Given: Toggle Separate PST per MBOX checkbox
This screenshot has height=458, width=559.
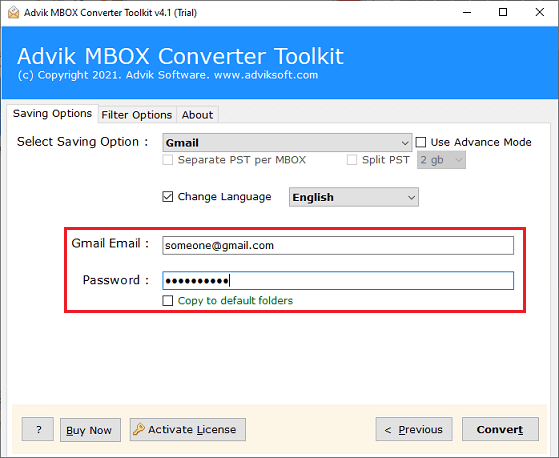Looking at the screenshot, I should point(168,160).
